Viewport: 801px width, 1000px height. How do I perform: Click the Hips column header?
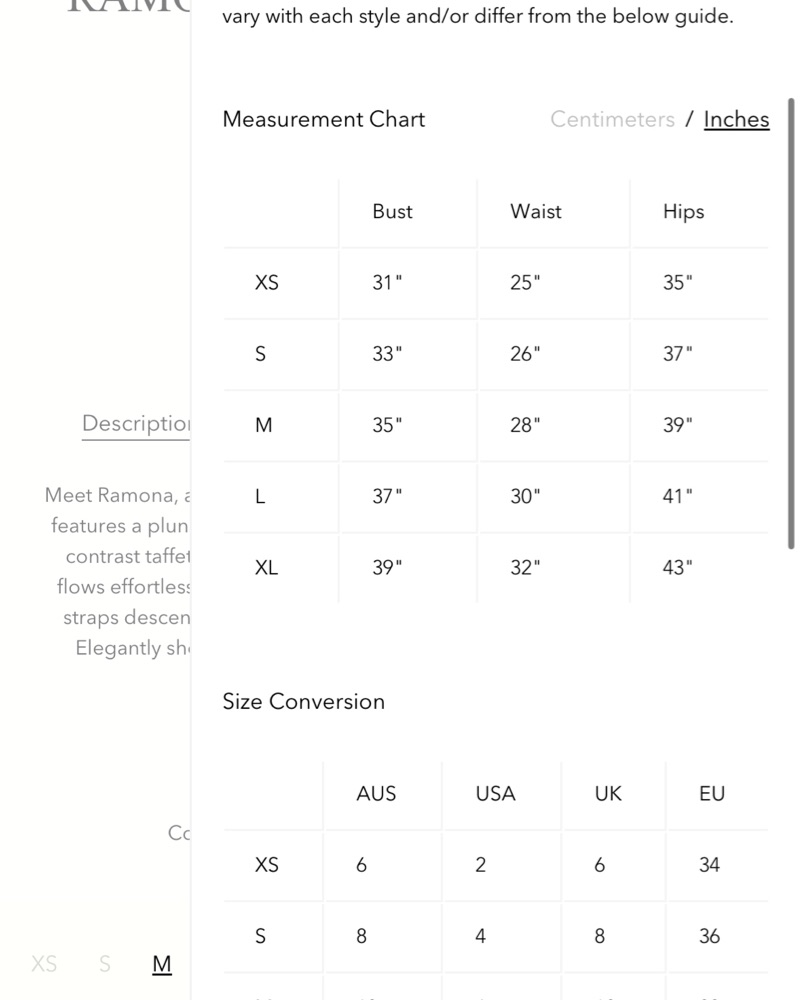point(683,211)
